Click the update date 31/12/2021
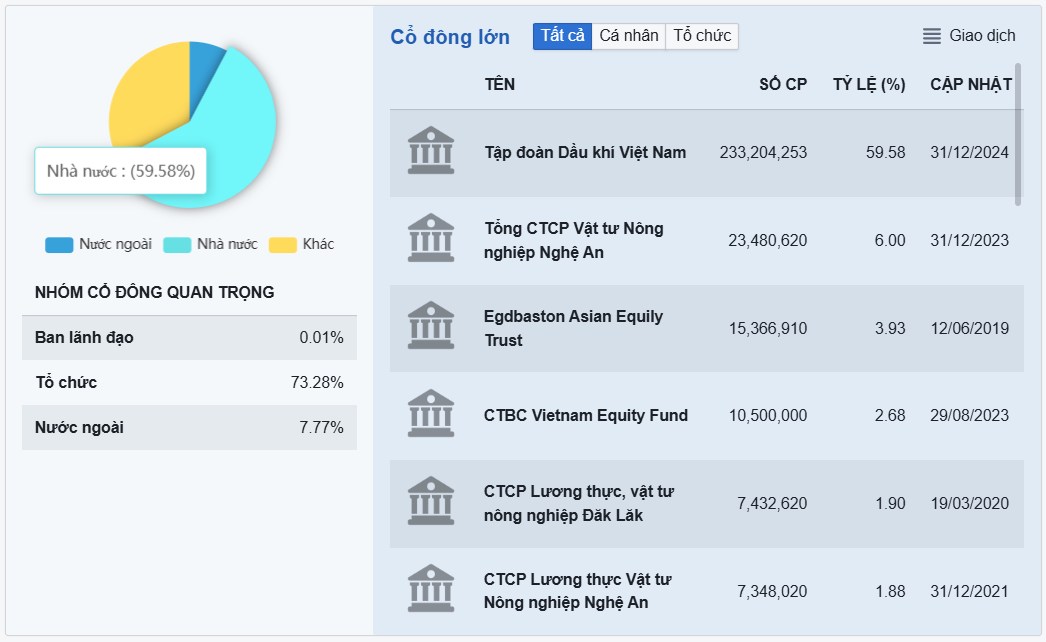Image resolution: width=1046 pixels, height=642 pixels. [969, 591]
